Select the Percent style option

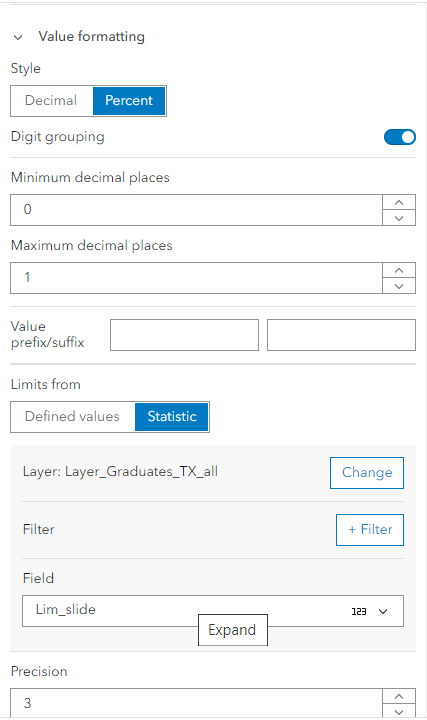[x=129, y=101]
